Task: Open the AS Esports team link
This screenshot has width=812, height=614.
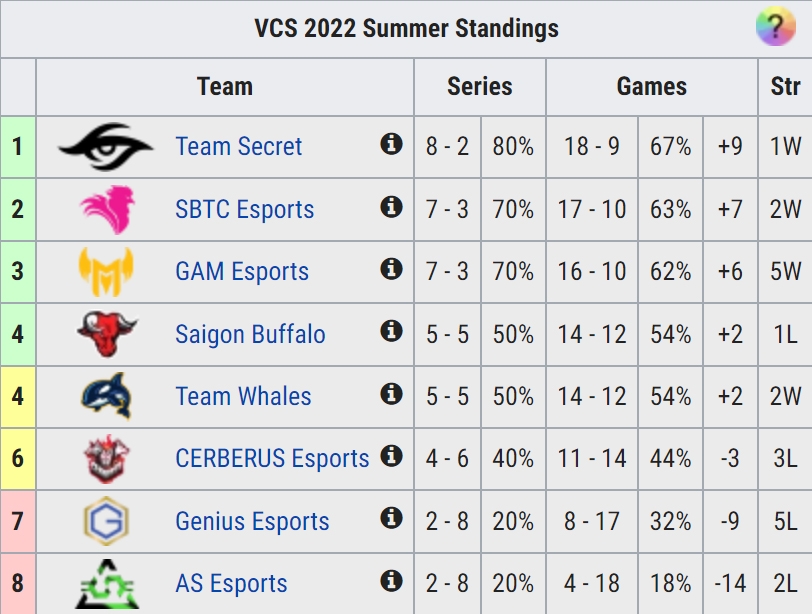Action: click(231, 583)
